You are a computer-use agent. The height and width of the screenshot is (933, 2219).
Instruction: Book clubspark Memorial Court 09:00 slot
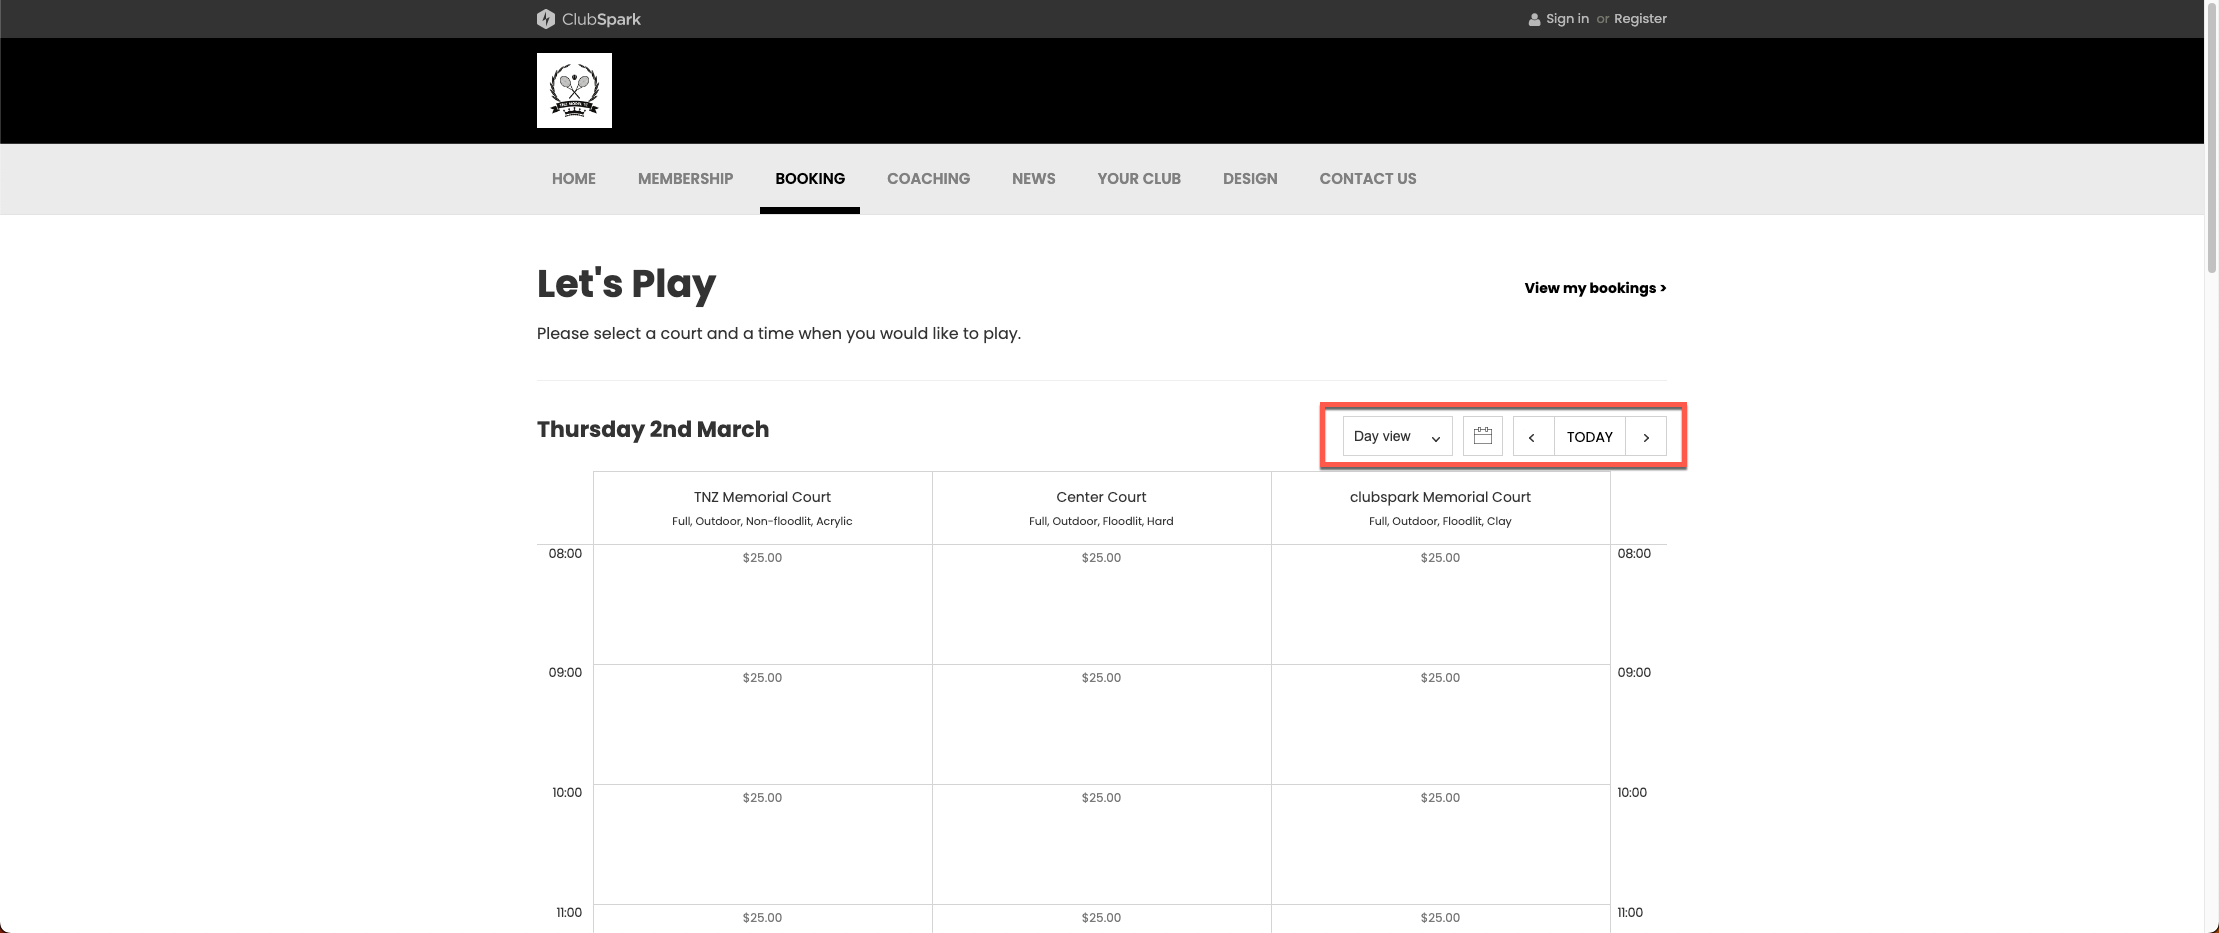(1441, 724)
